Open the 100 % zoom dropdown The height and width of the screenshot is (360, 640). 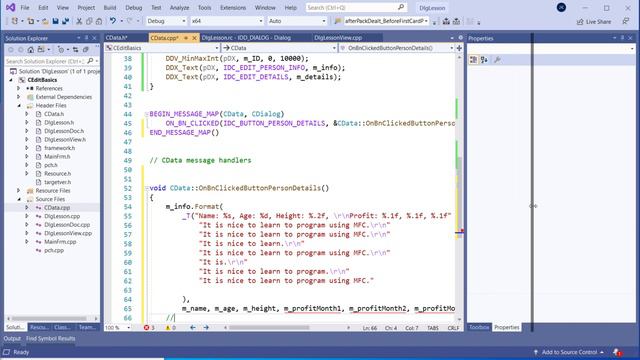[x=118, y=327]
